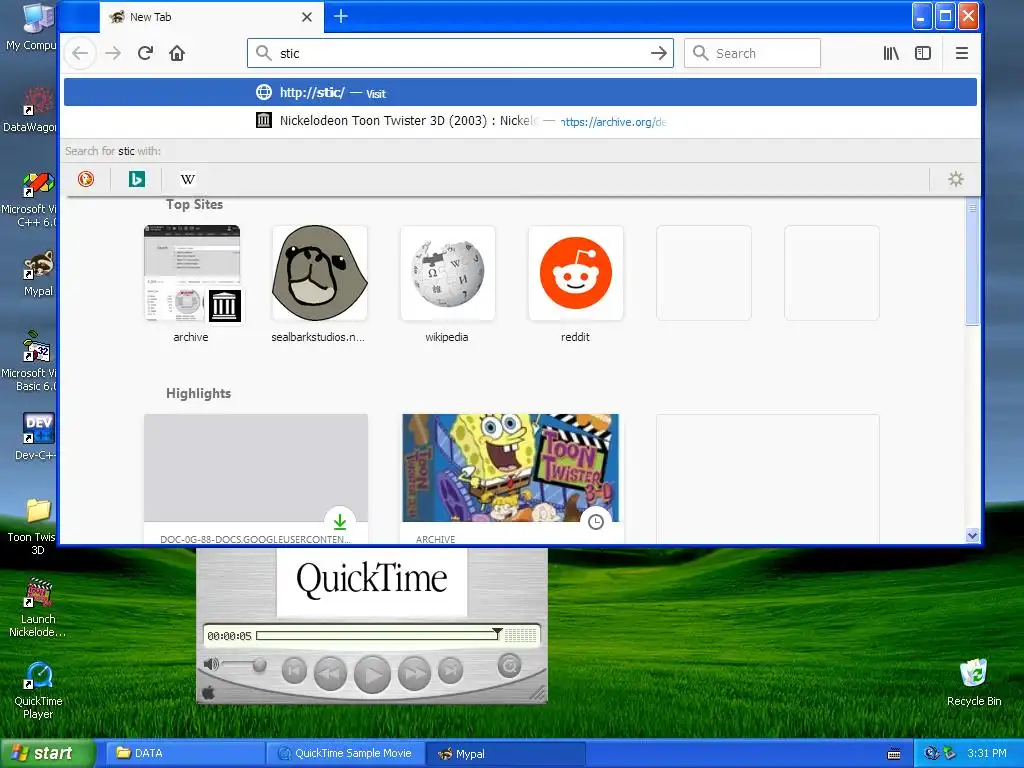Open the Toon Twister 3-D highlight card
1024x768 pixels.
tap(511, 478)
